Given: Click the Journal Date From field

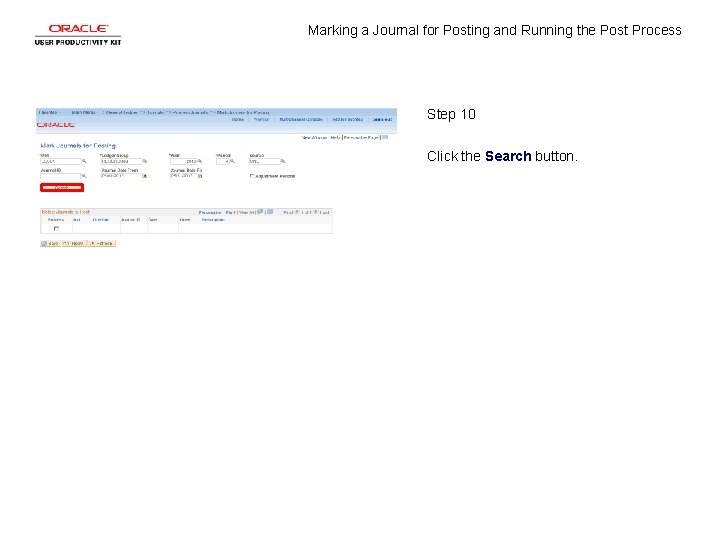Looking at the screenshot, I should point(121,176).
